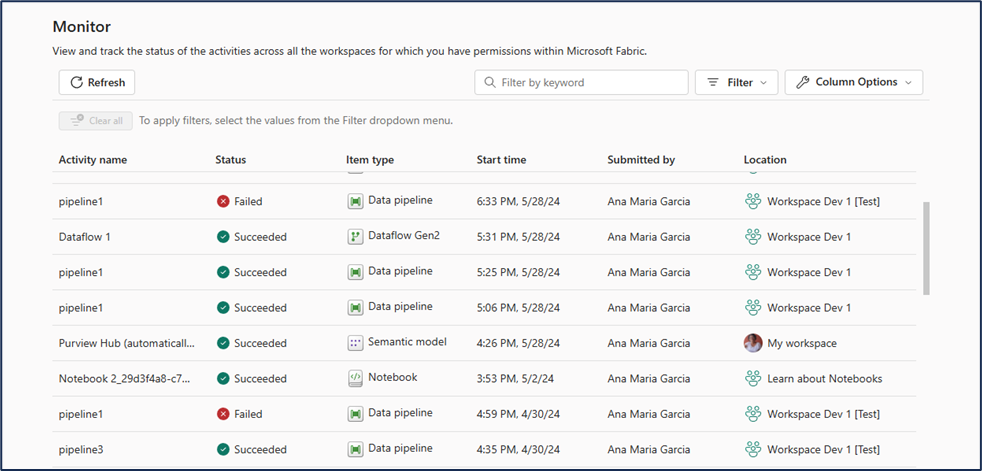Click the Notebook item type icon

coord(354,378)
